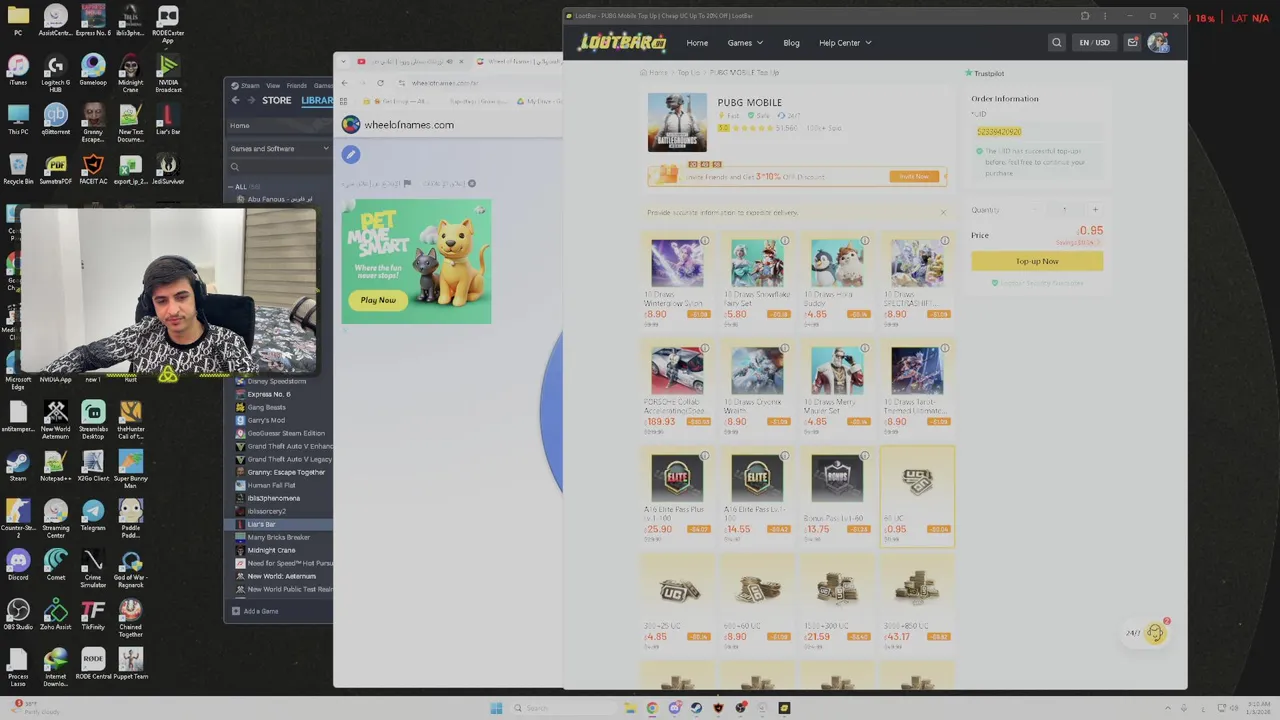Image resolution: width=1280 pixels, height=720 pixels.
Task: Show info for PORSCHE Collab item
Action: 704,348
